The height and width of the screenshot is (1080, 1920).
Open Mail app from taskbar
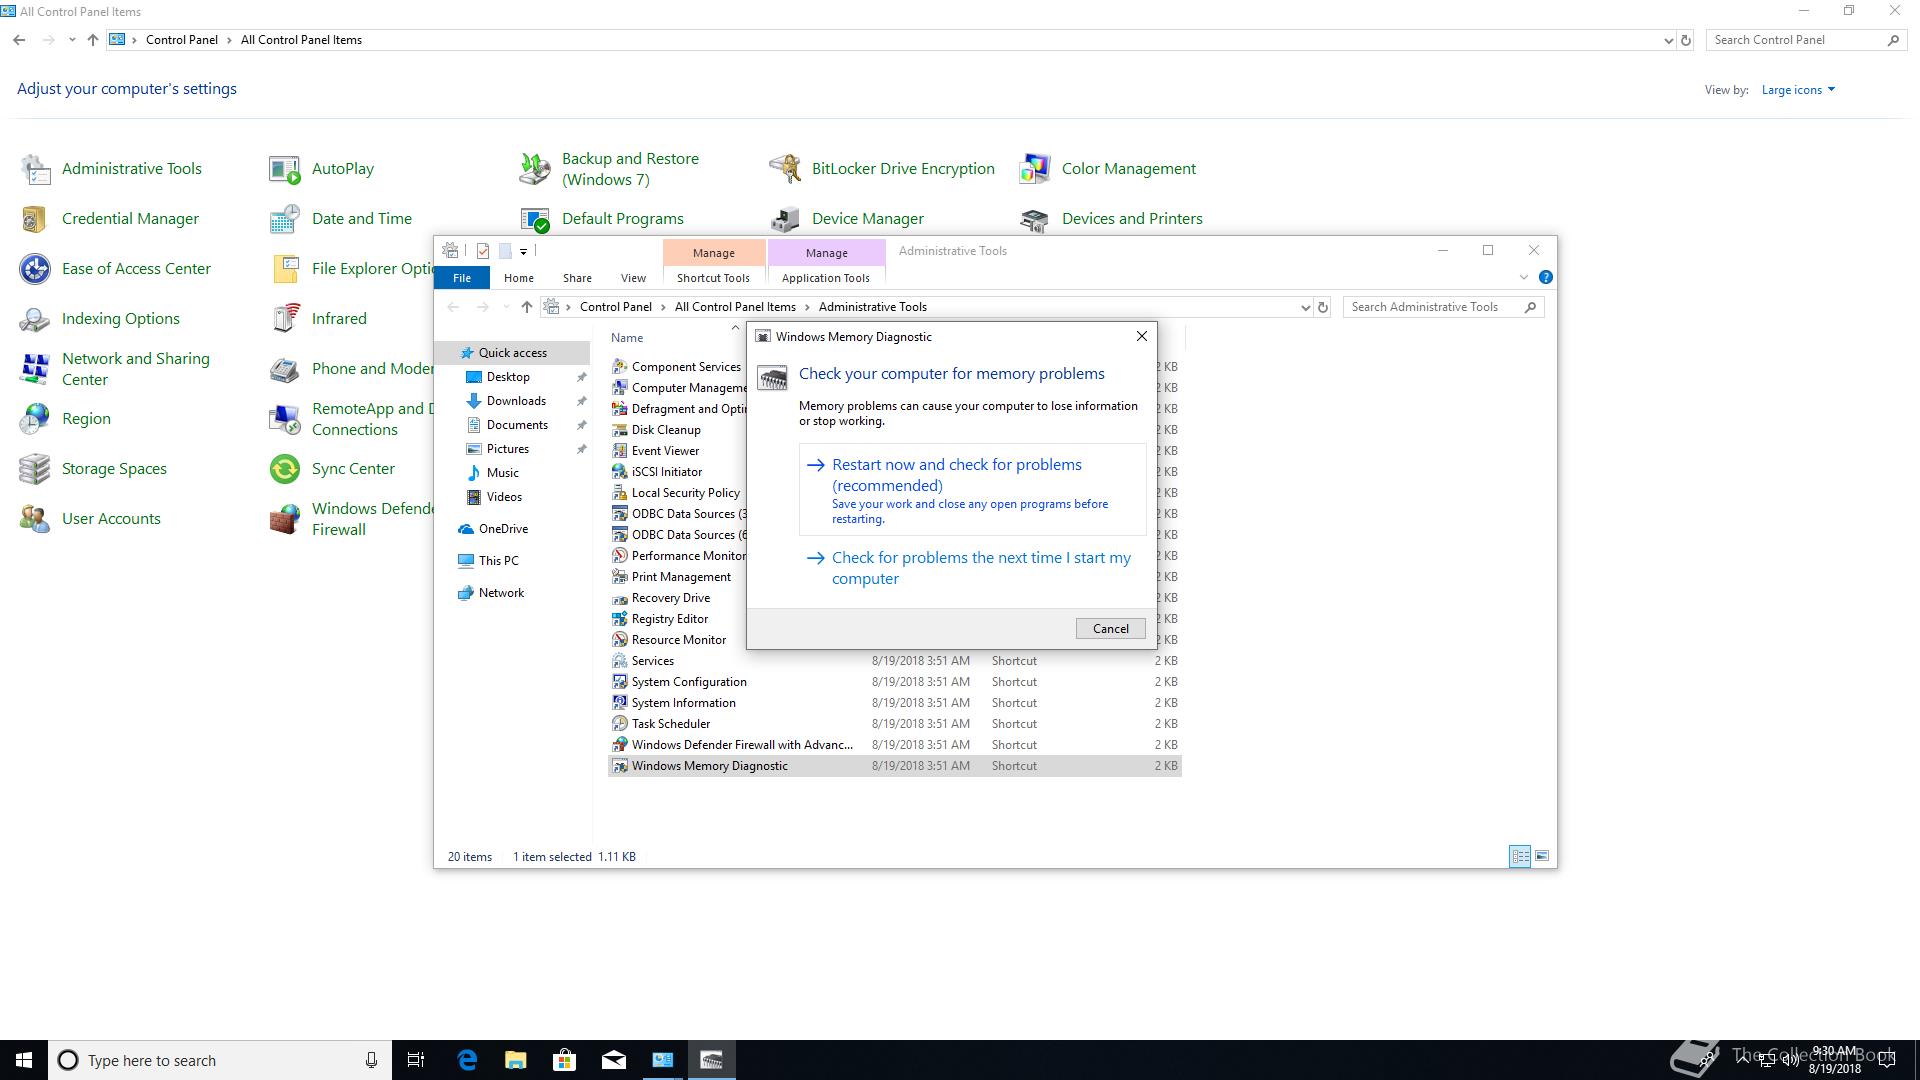coord(614,1060)
